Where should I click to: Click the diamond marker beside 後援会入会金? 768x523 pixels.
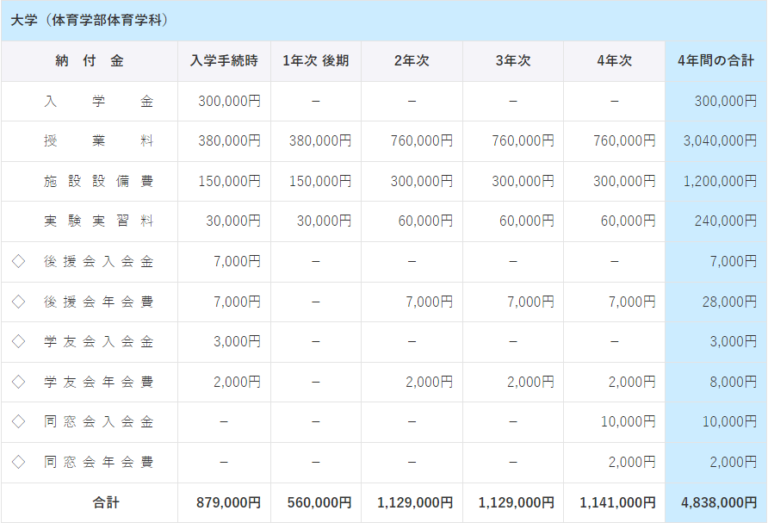(x=18, y=262)
